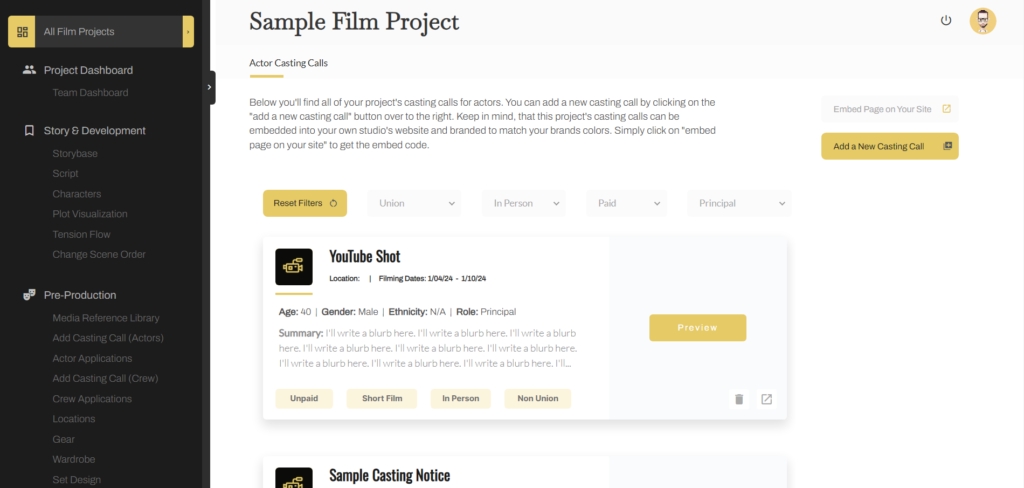Click the Project Dashboard people icon

[30, 70]
